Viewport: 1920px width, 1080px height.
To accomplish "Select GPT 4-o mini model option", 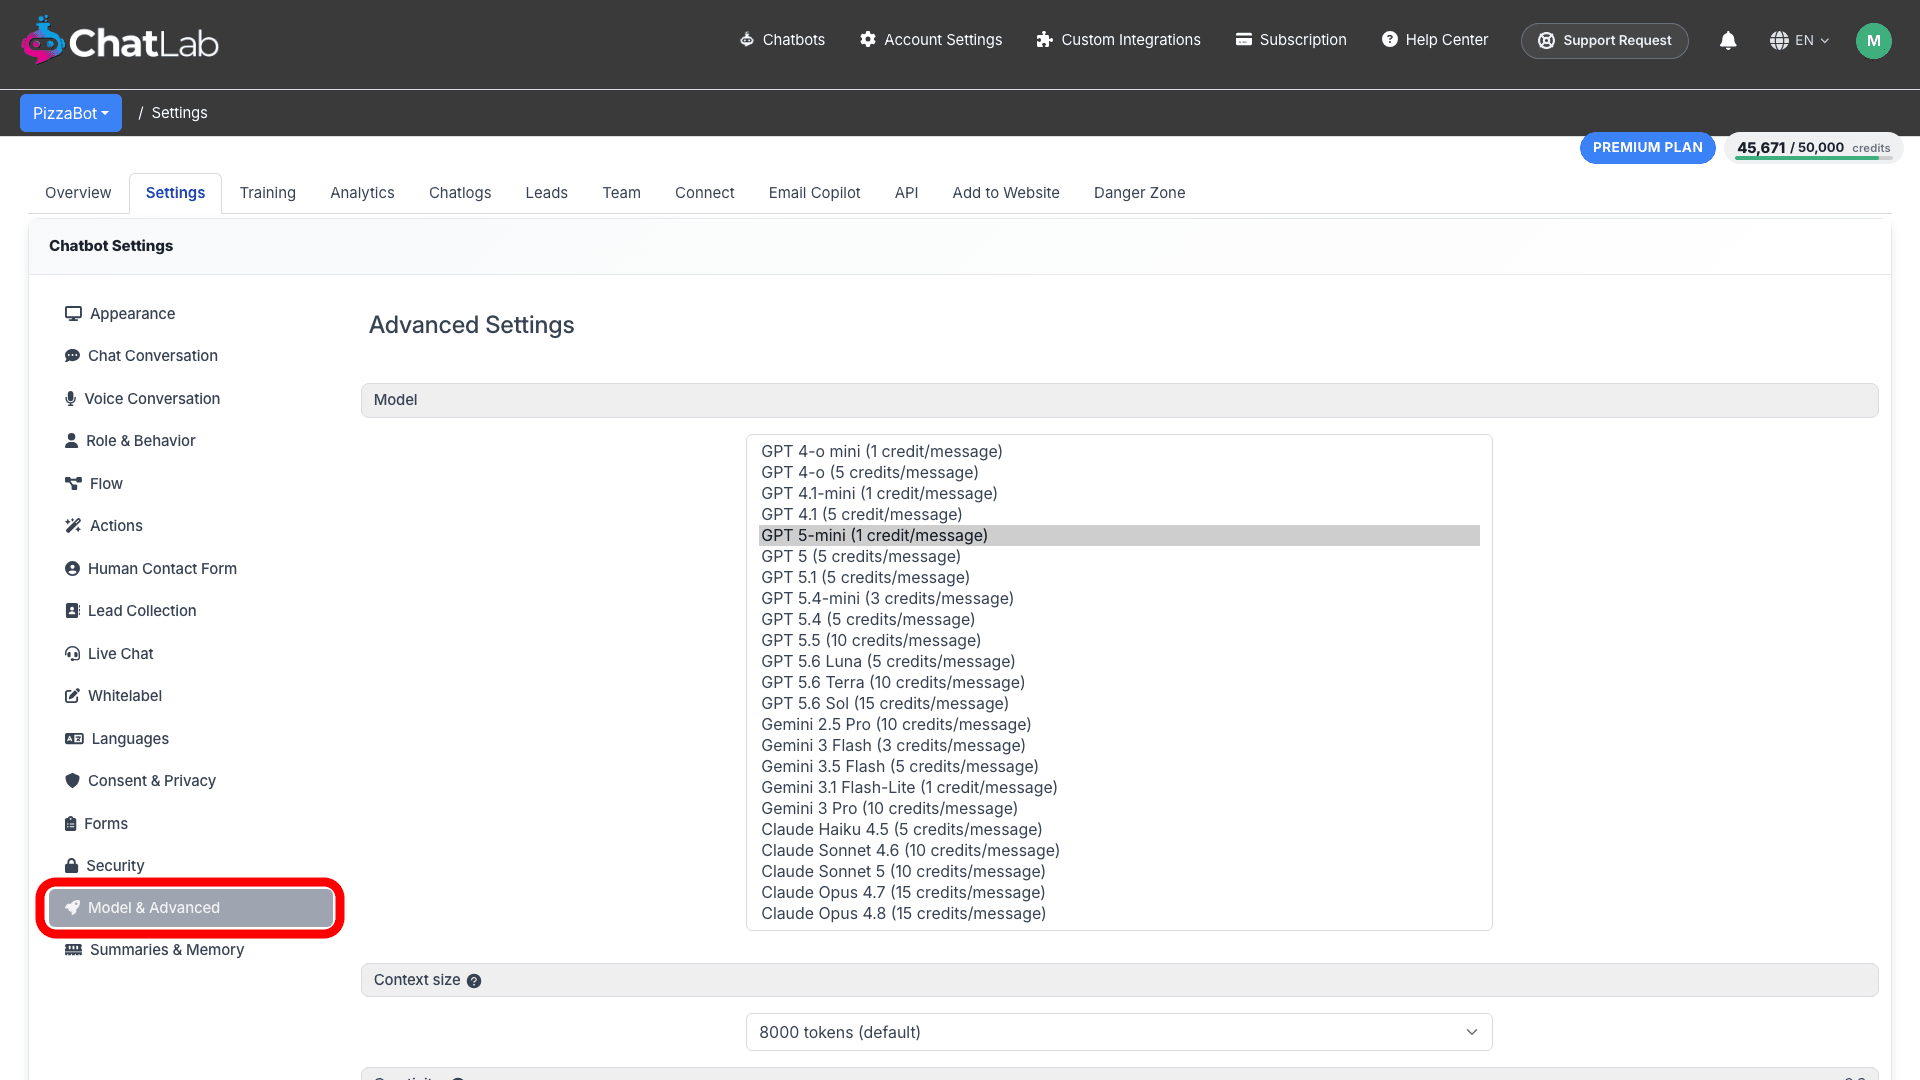I will point(1119,452).
